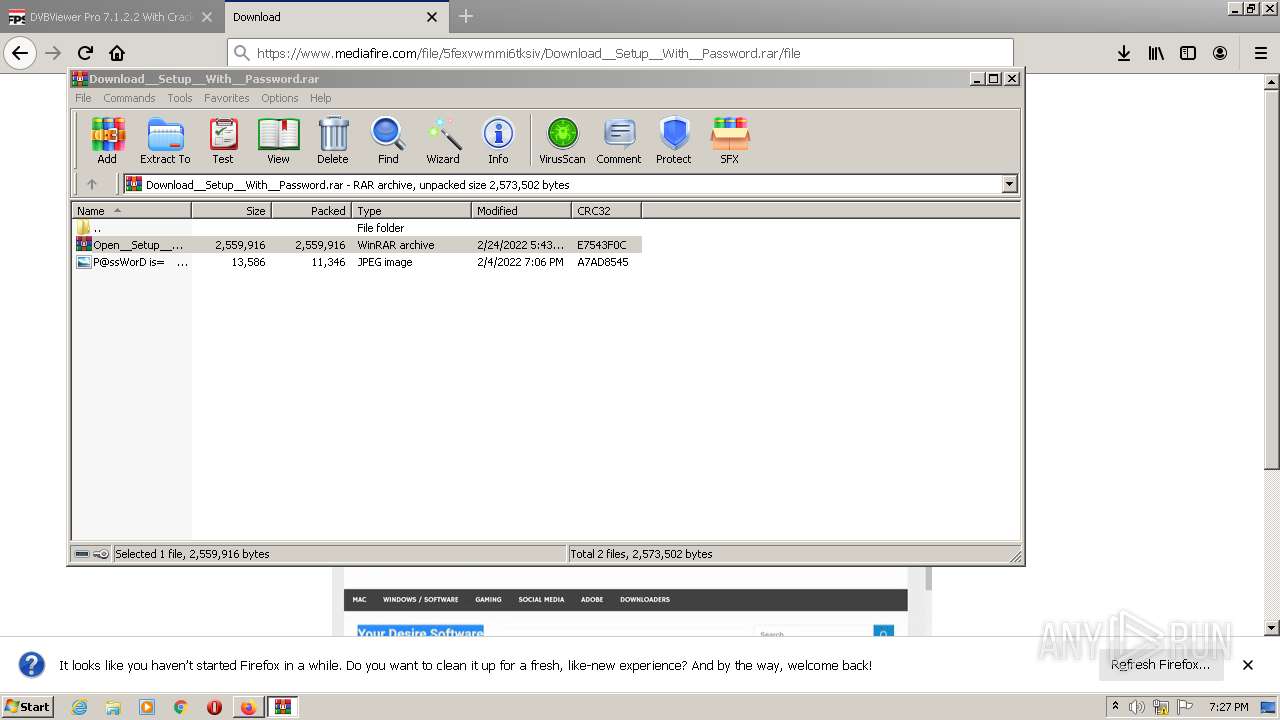Image resolution: width=1280 pixels, height=720 pixels.
Task: Click the Protect shield icon
Action: point(674,140)
